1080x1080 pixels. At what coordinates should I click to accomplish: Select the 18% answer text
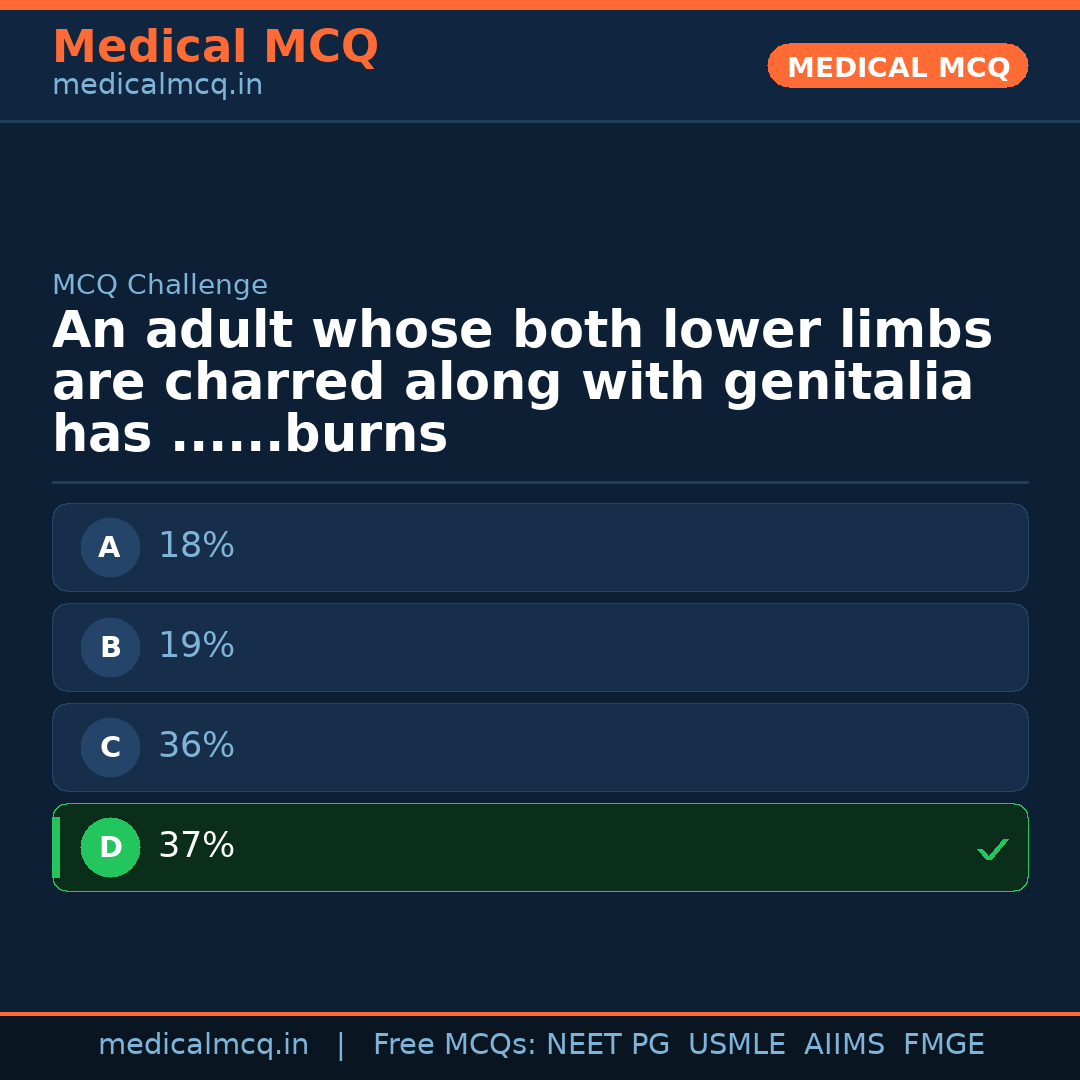(x=196, y=546)
